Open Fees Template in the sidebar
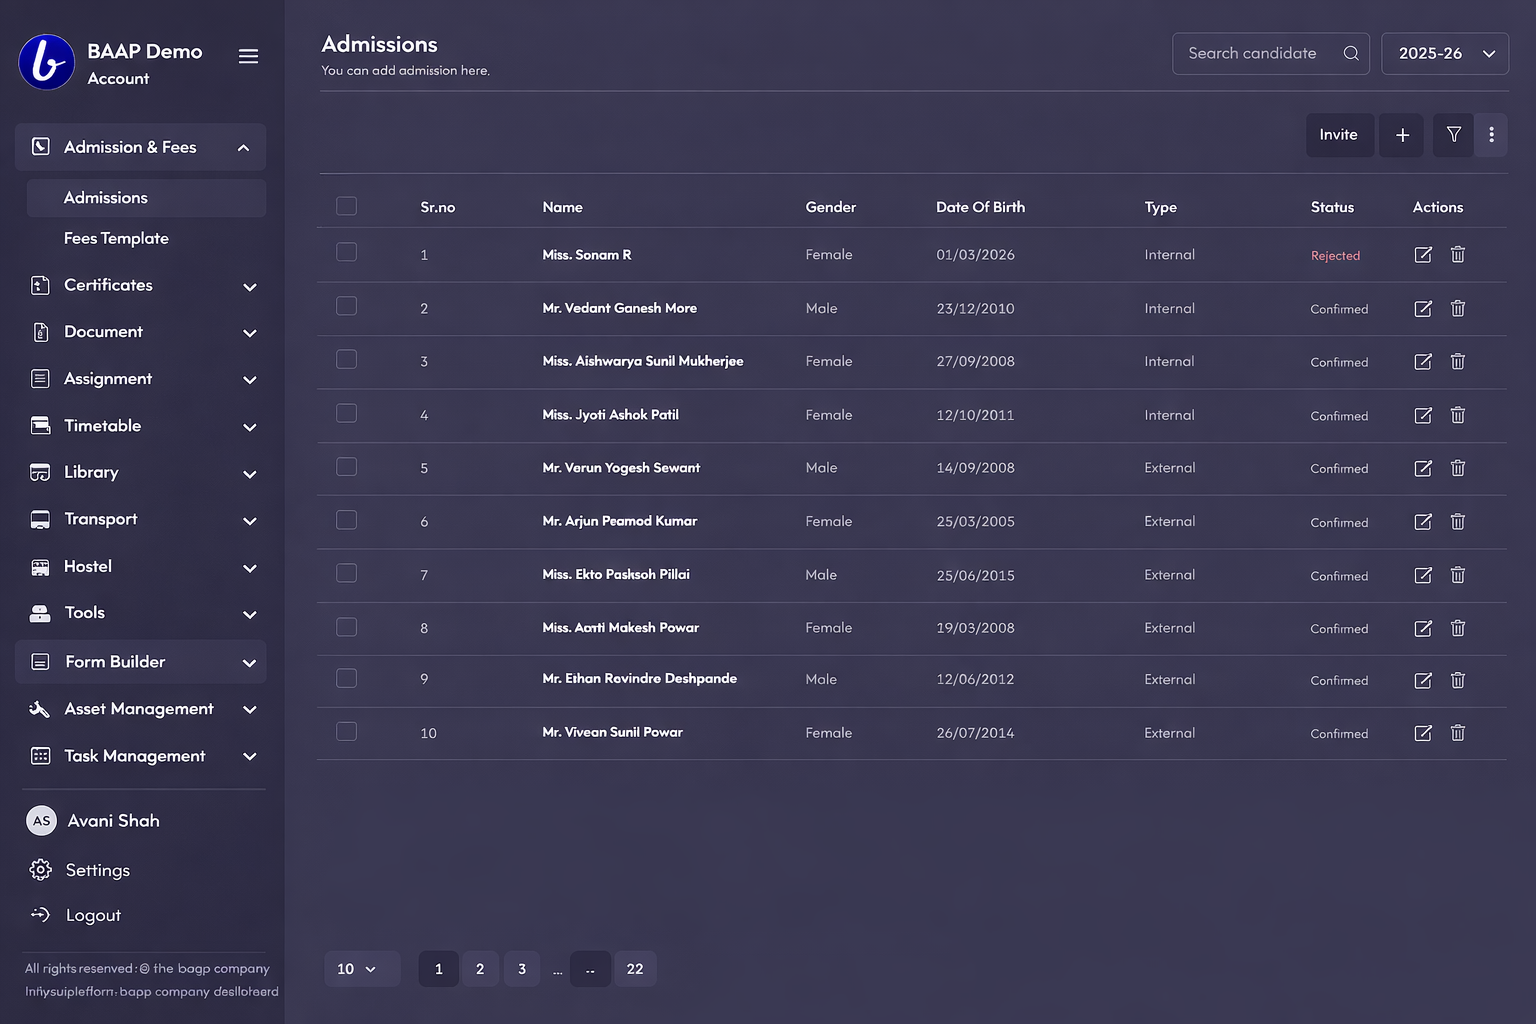This screenshot has width=1536, height=1024. [116, 239]
